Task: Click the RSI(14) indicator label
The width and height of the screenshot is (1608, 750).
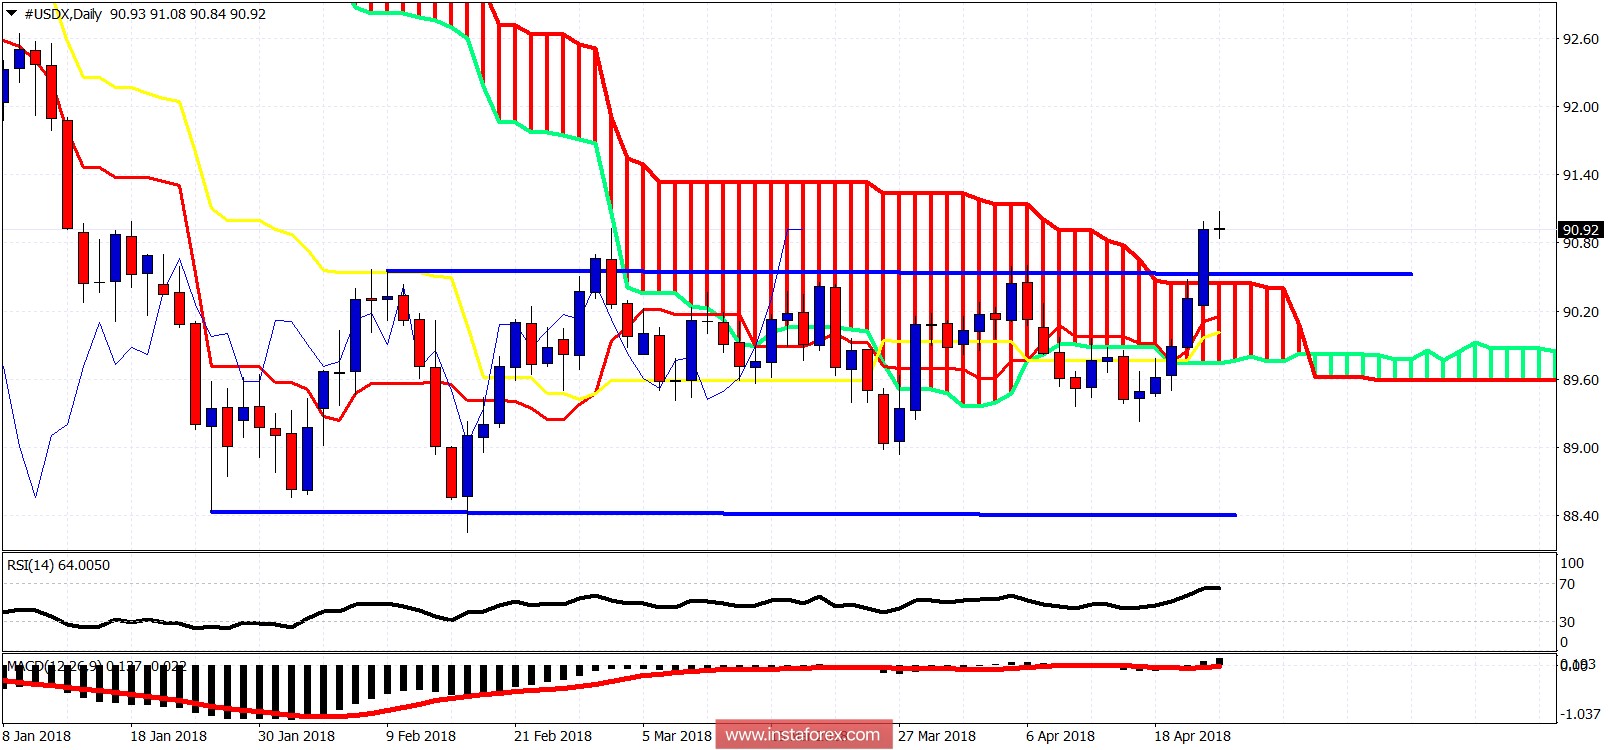Action: click(58, 565)
